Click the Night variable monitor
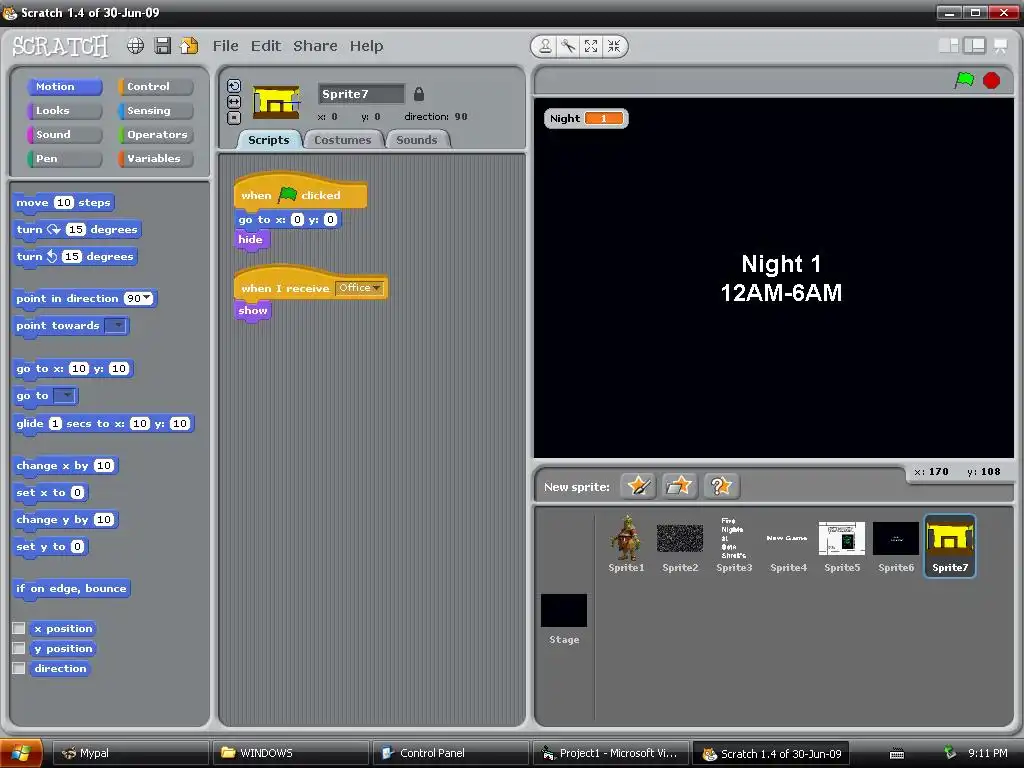This screenshot has width=1024, height=768. point(586,118)
